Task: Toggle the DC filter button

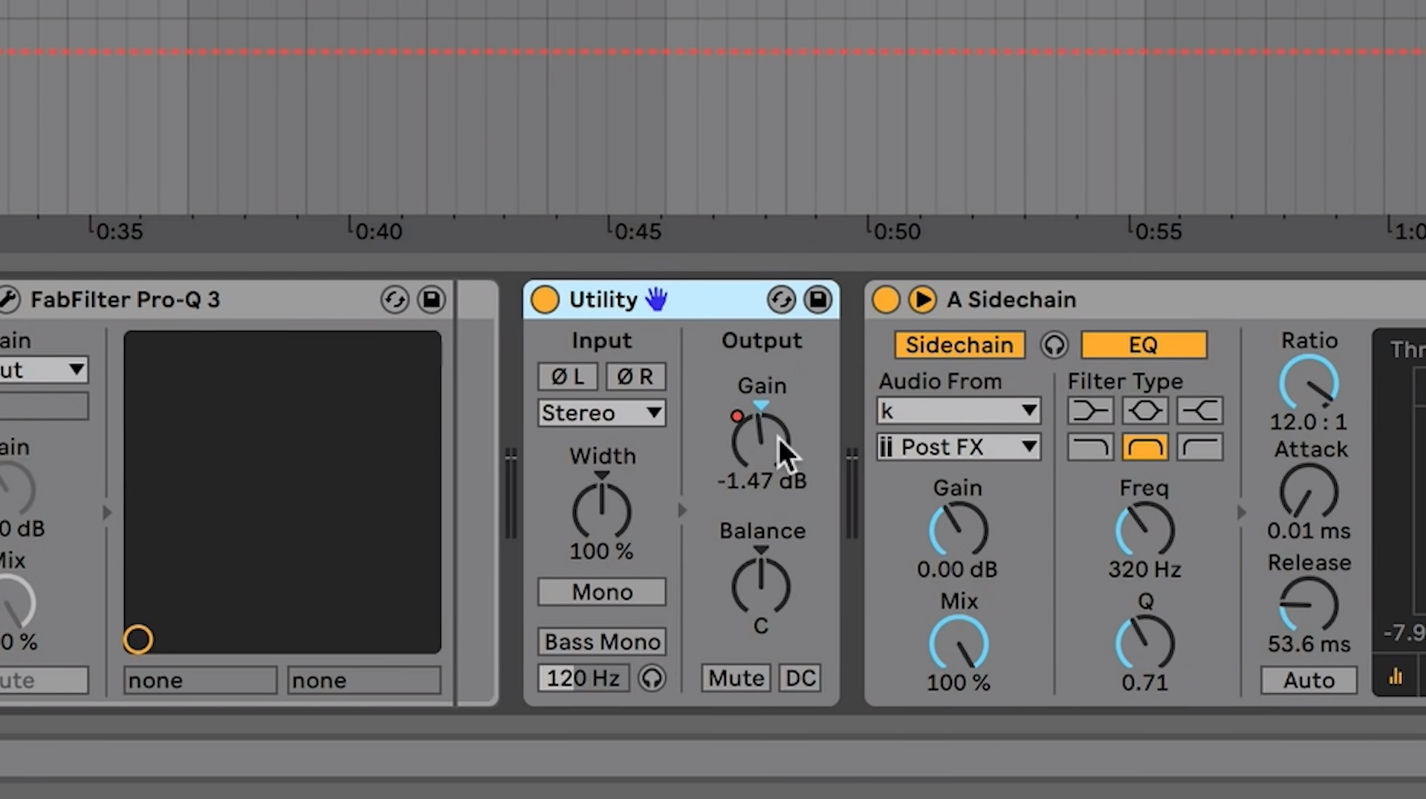Action: [800, 678]
